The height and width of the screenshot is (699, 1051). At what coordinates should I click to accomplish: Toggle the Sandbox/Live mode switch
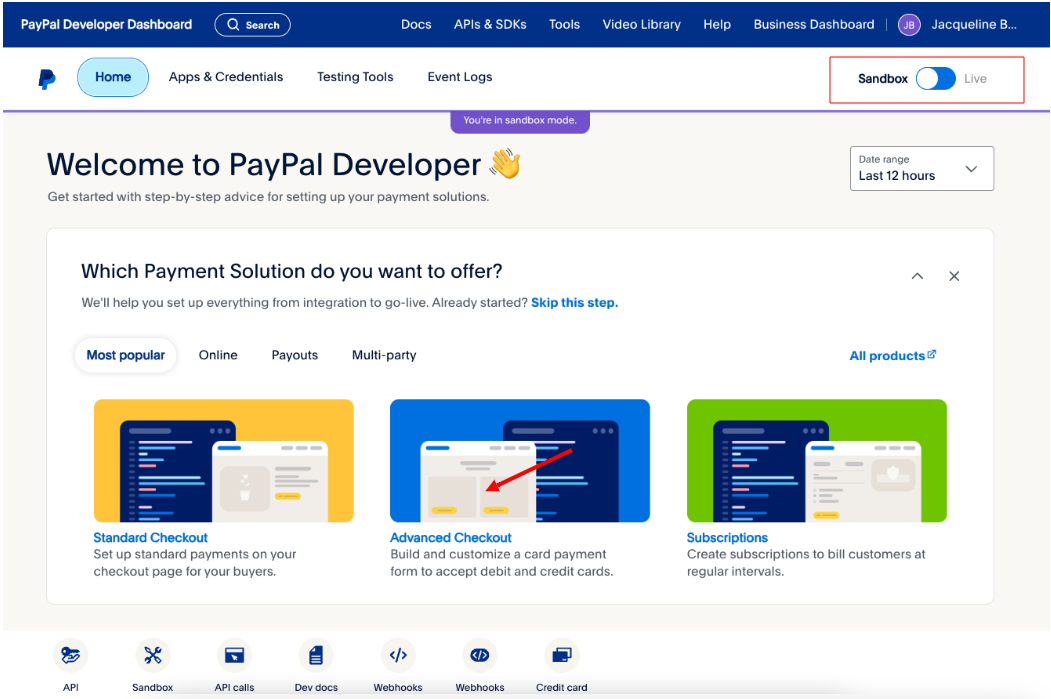[x=936, y=79]
